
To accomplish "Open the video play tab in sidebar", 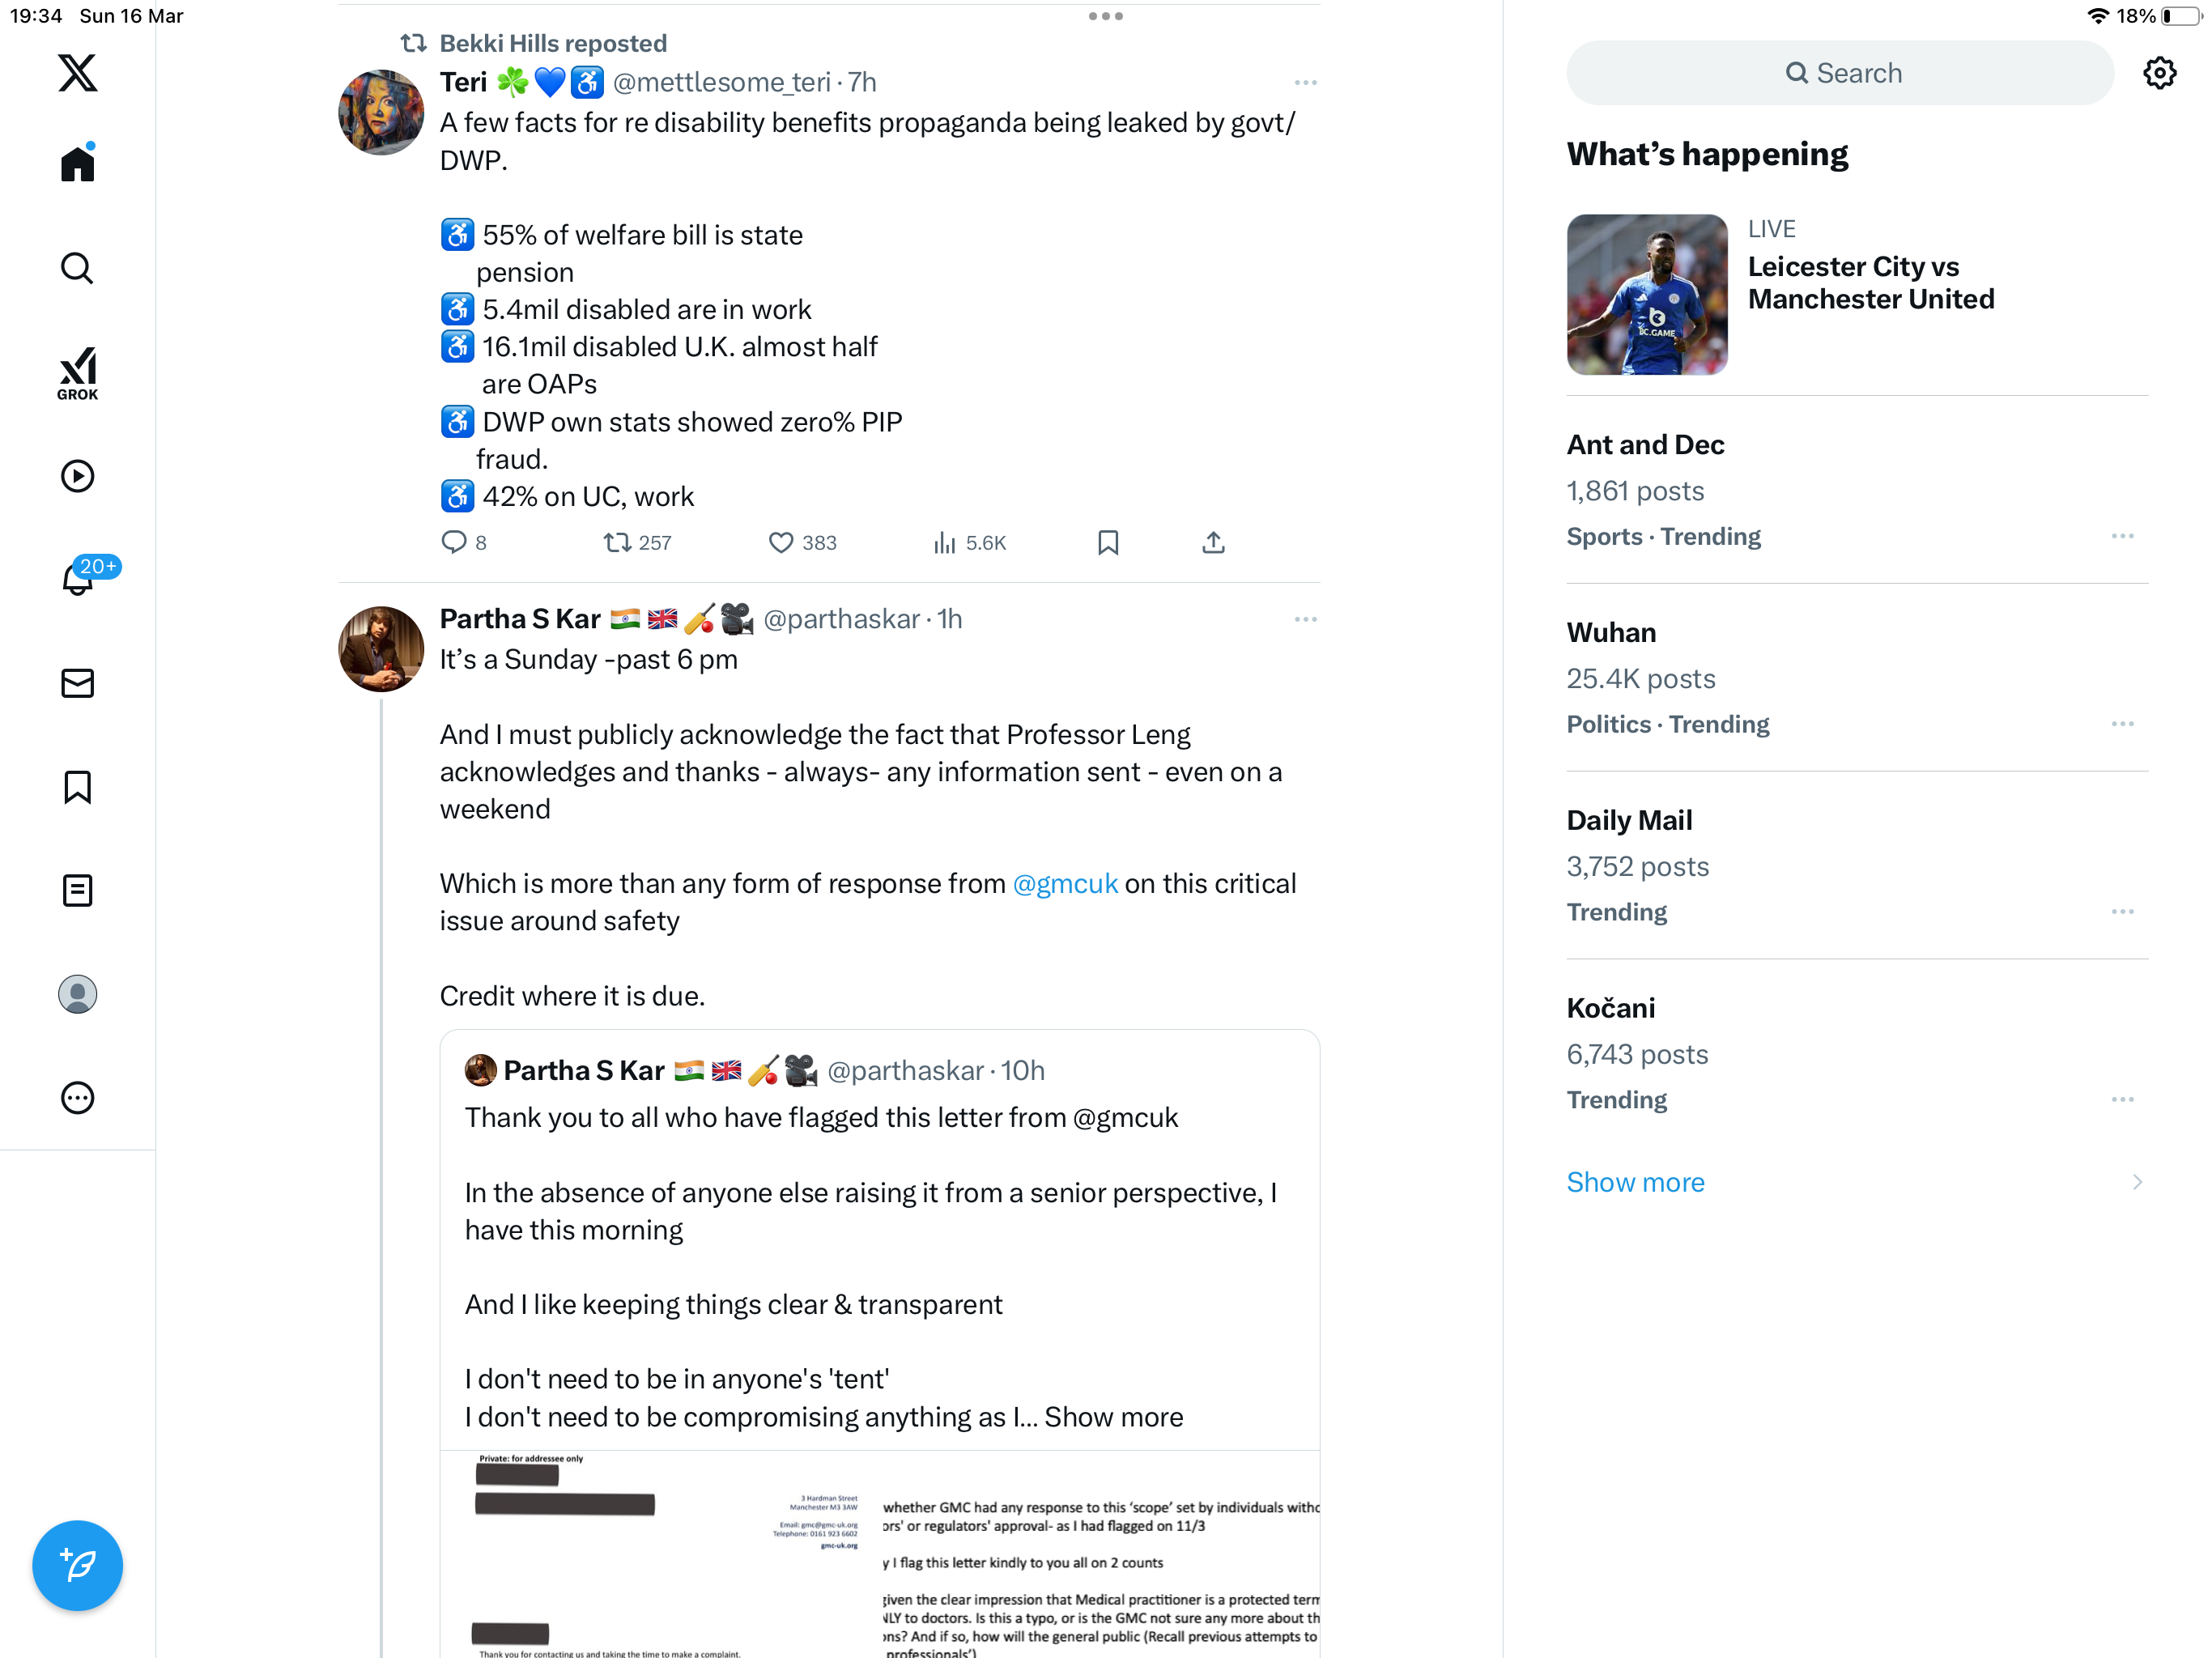I will tap(77, 476).
